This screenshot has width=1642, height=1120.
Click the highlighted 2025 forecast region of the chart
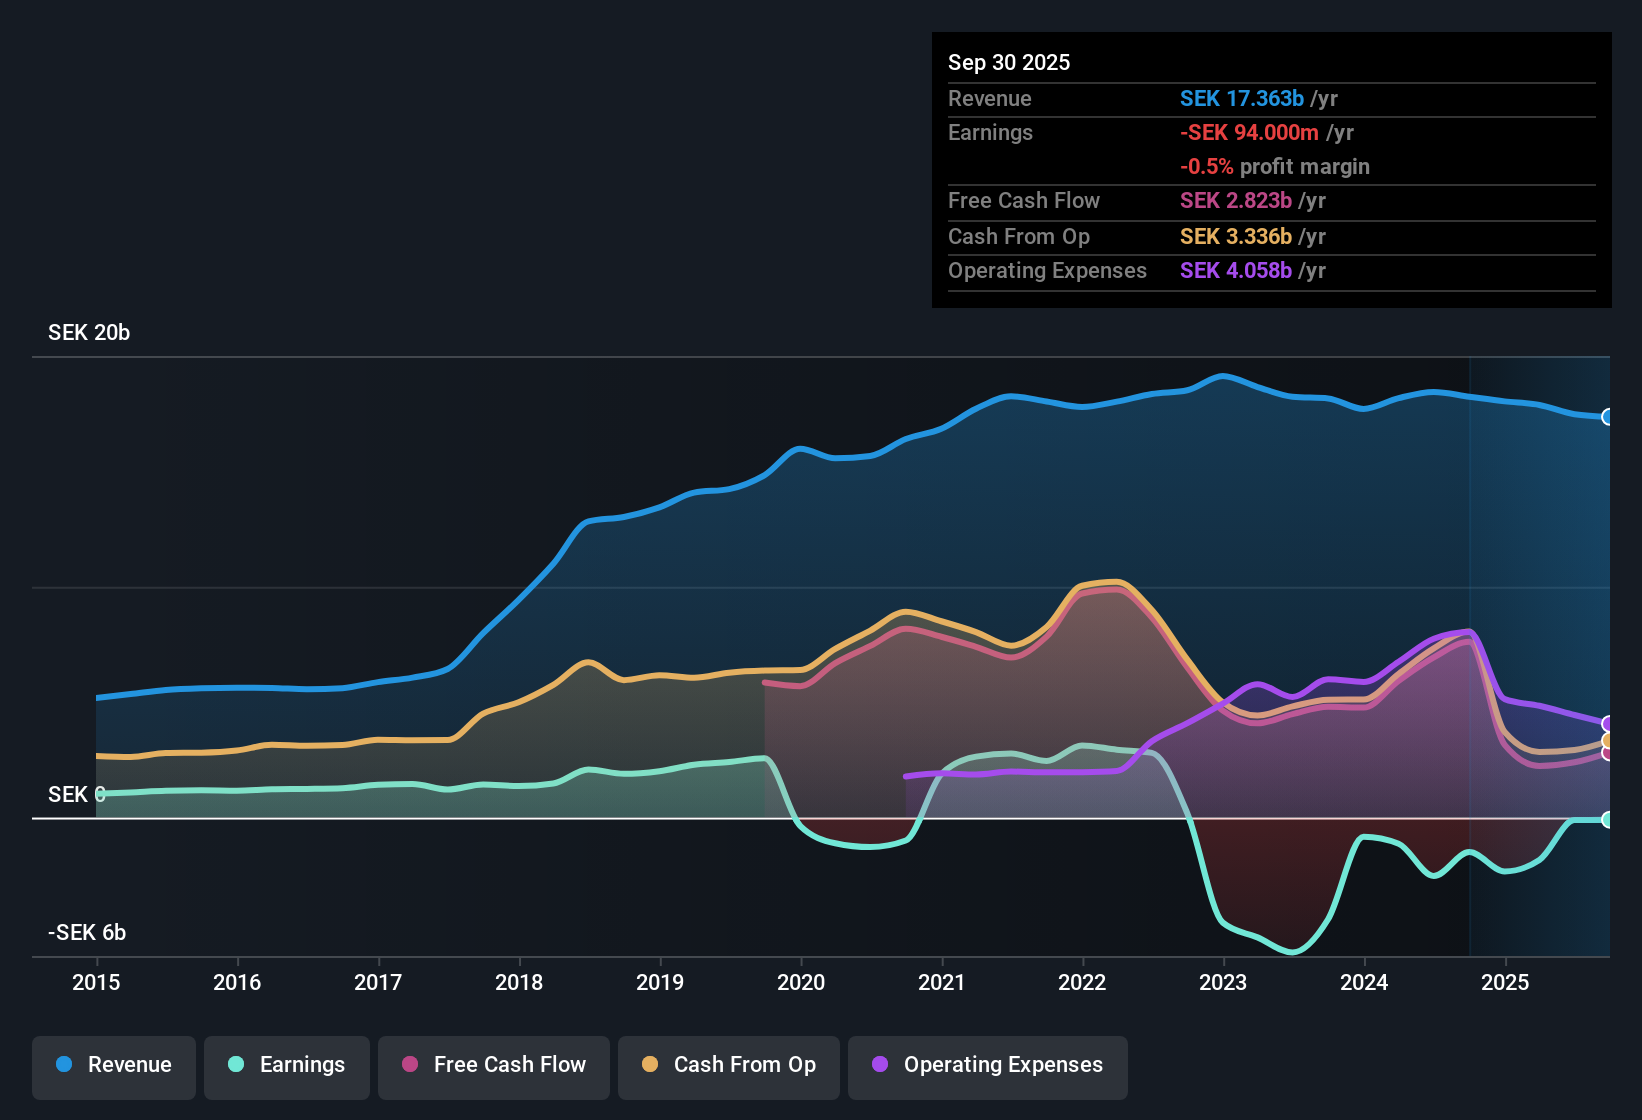(1540, 600)
